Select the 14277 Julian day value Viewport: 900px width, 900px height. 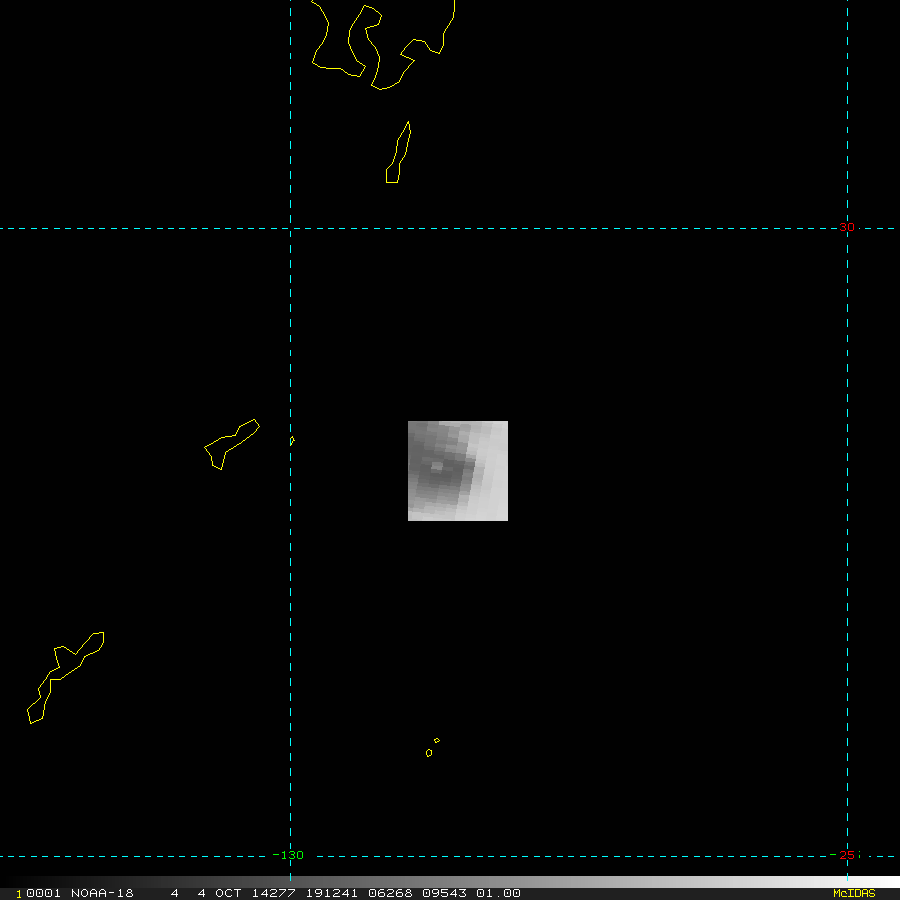tap(274, 893)
